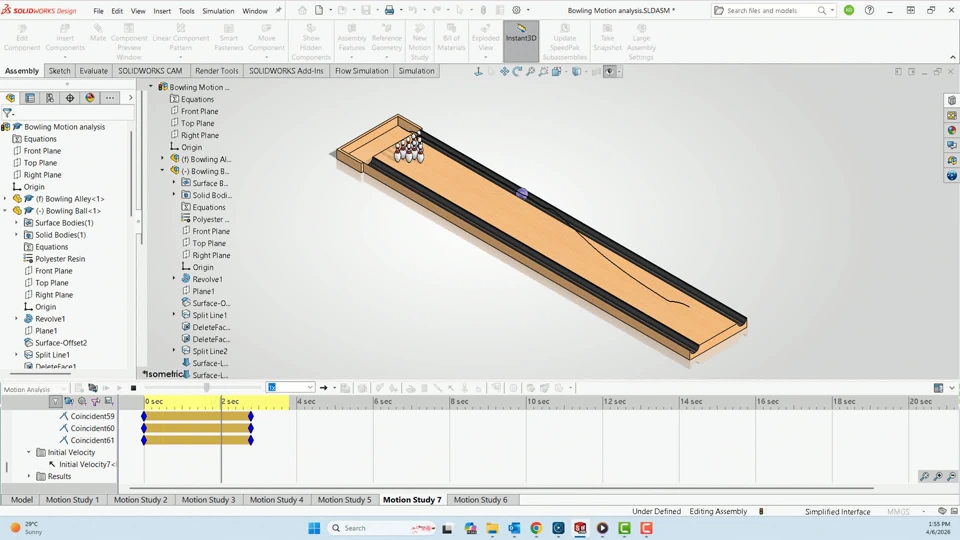Viewport: 960px width, 540px height.
Task: Click the user account avatar button
Action: [849, 10]
